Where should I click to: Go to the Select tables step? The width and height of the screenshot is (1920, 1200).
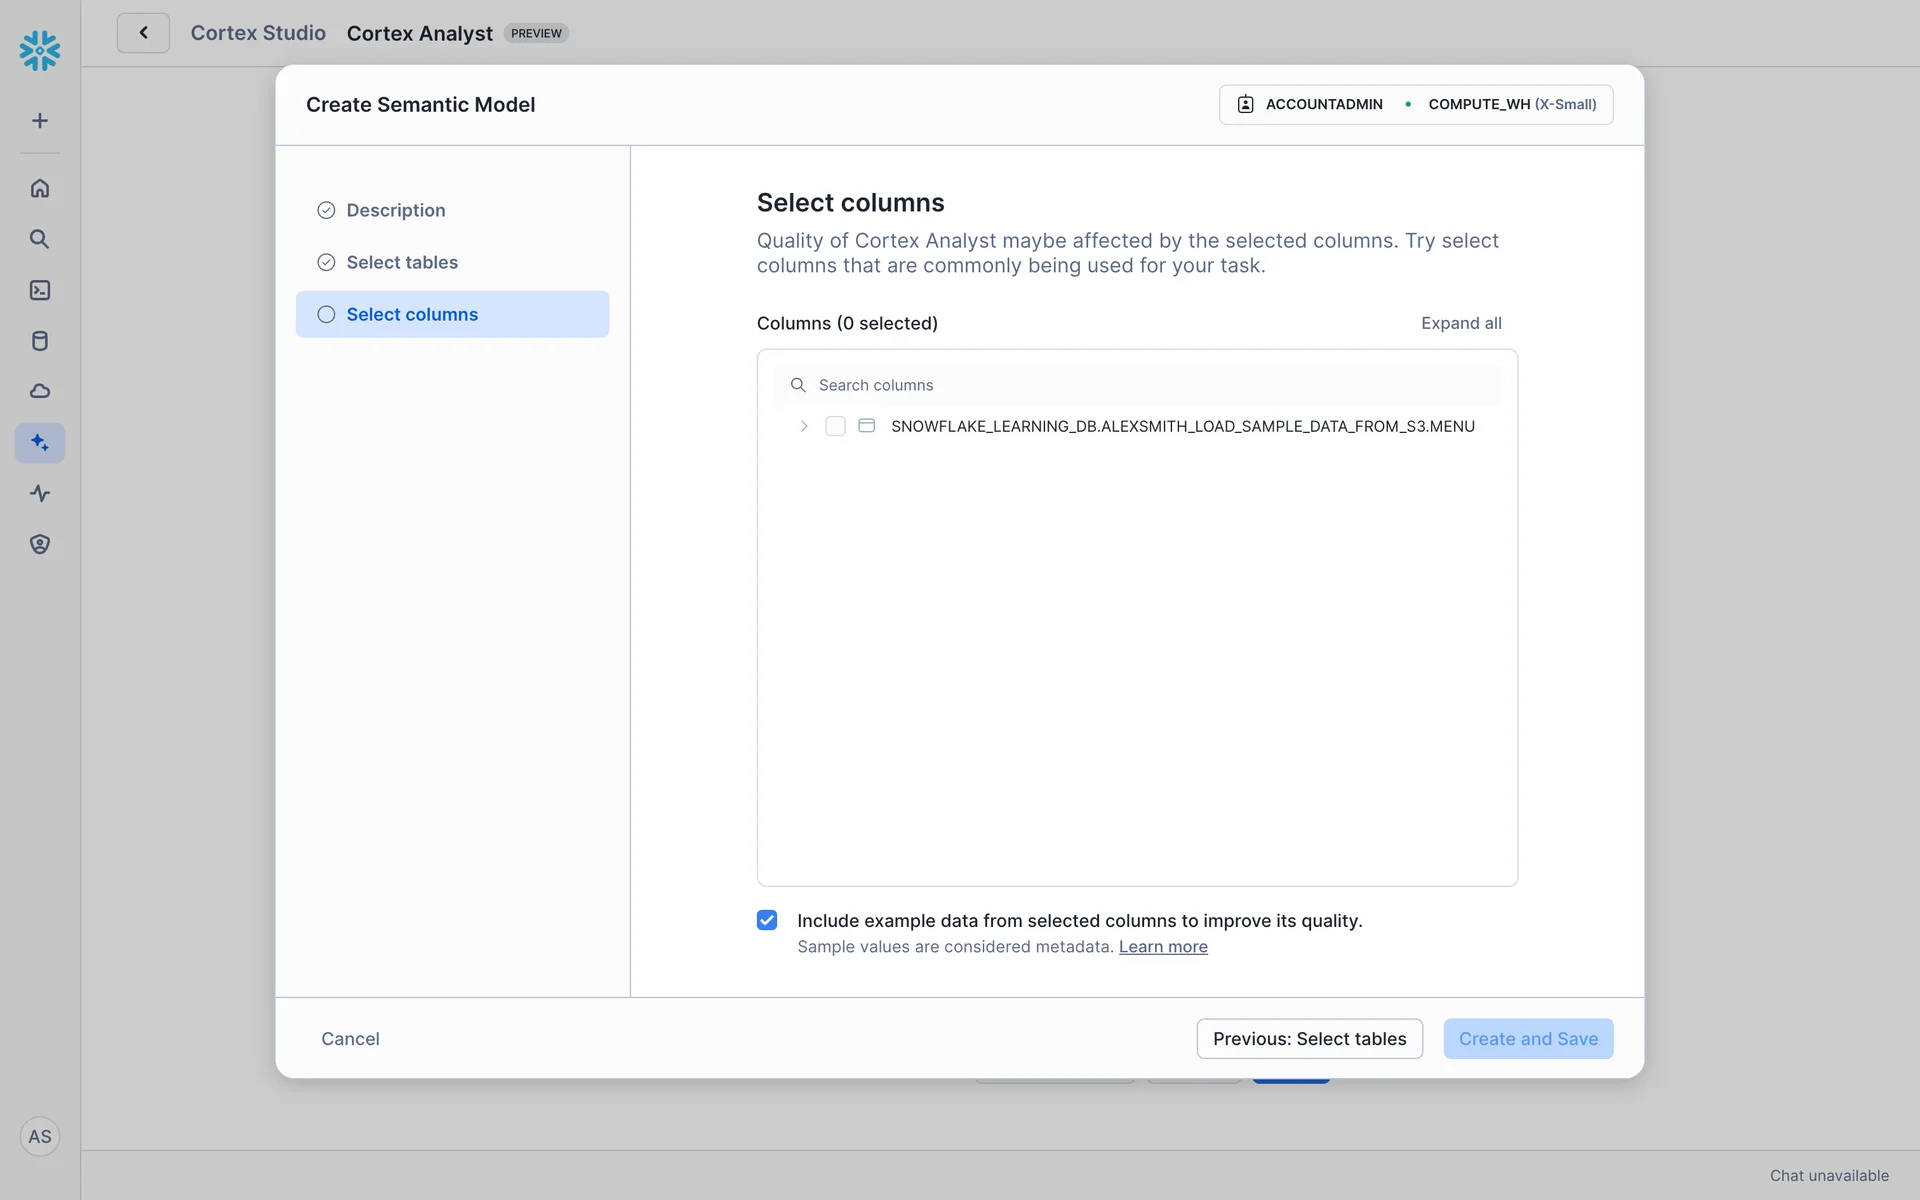(401, 262)
